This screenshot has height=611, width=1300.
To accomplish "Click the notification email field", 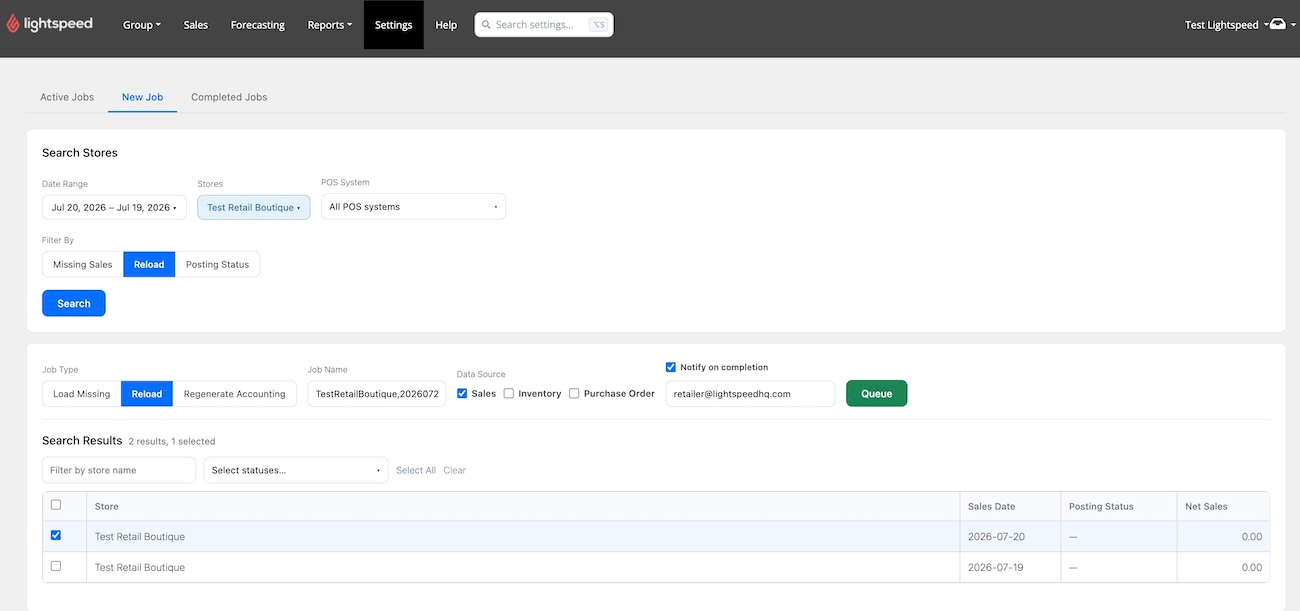I will click(750, 394).
